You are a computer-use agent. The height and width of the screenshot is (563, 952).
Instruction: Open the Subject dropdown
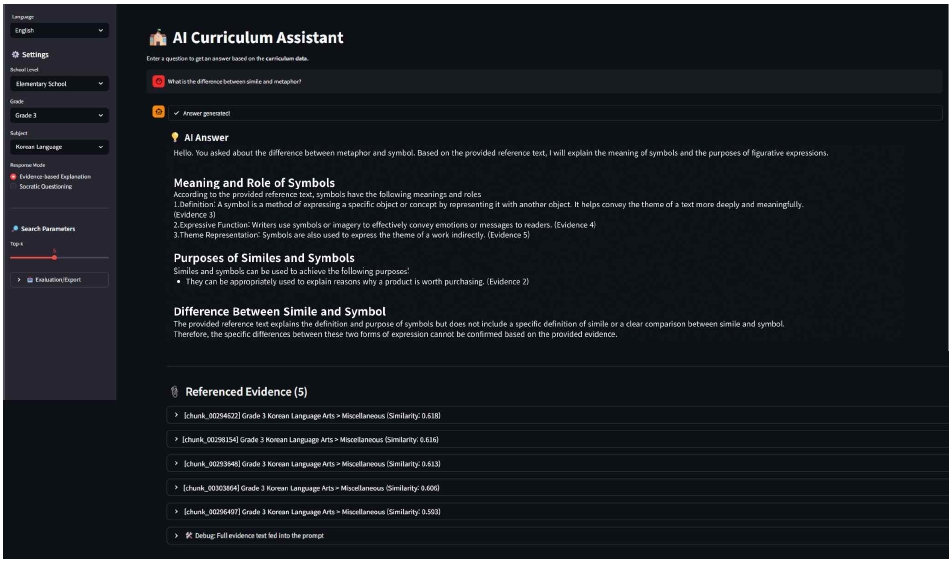(x=59, y=147)
